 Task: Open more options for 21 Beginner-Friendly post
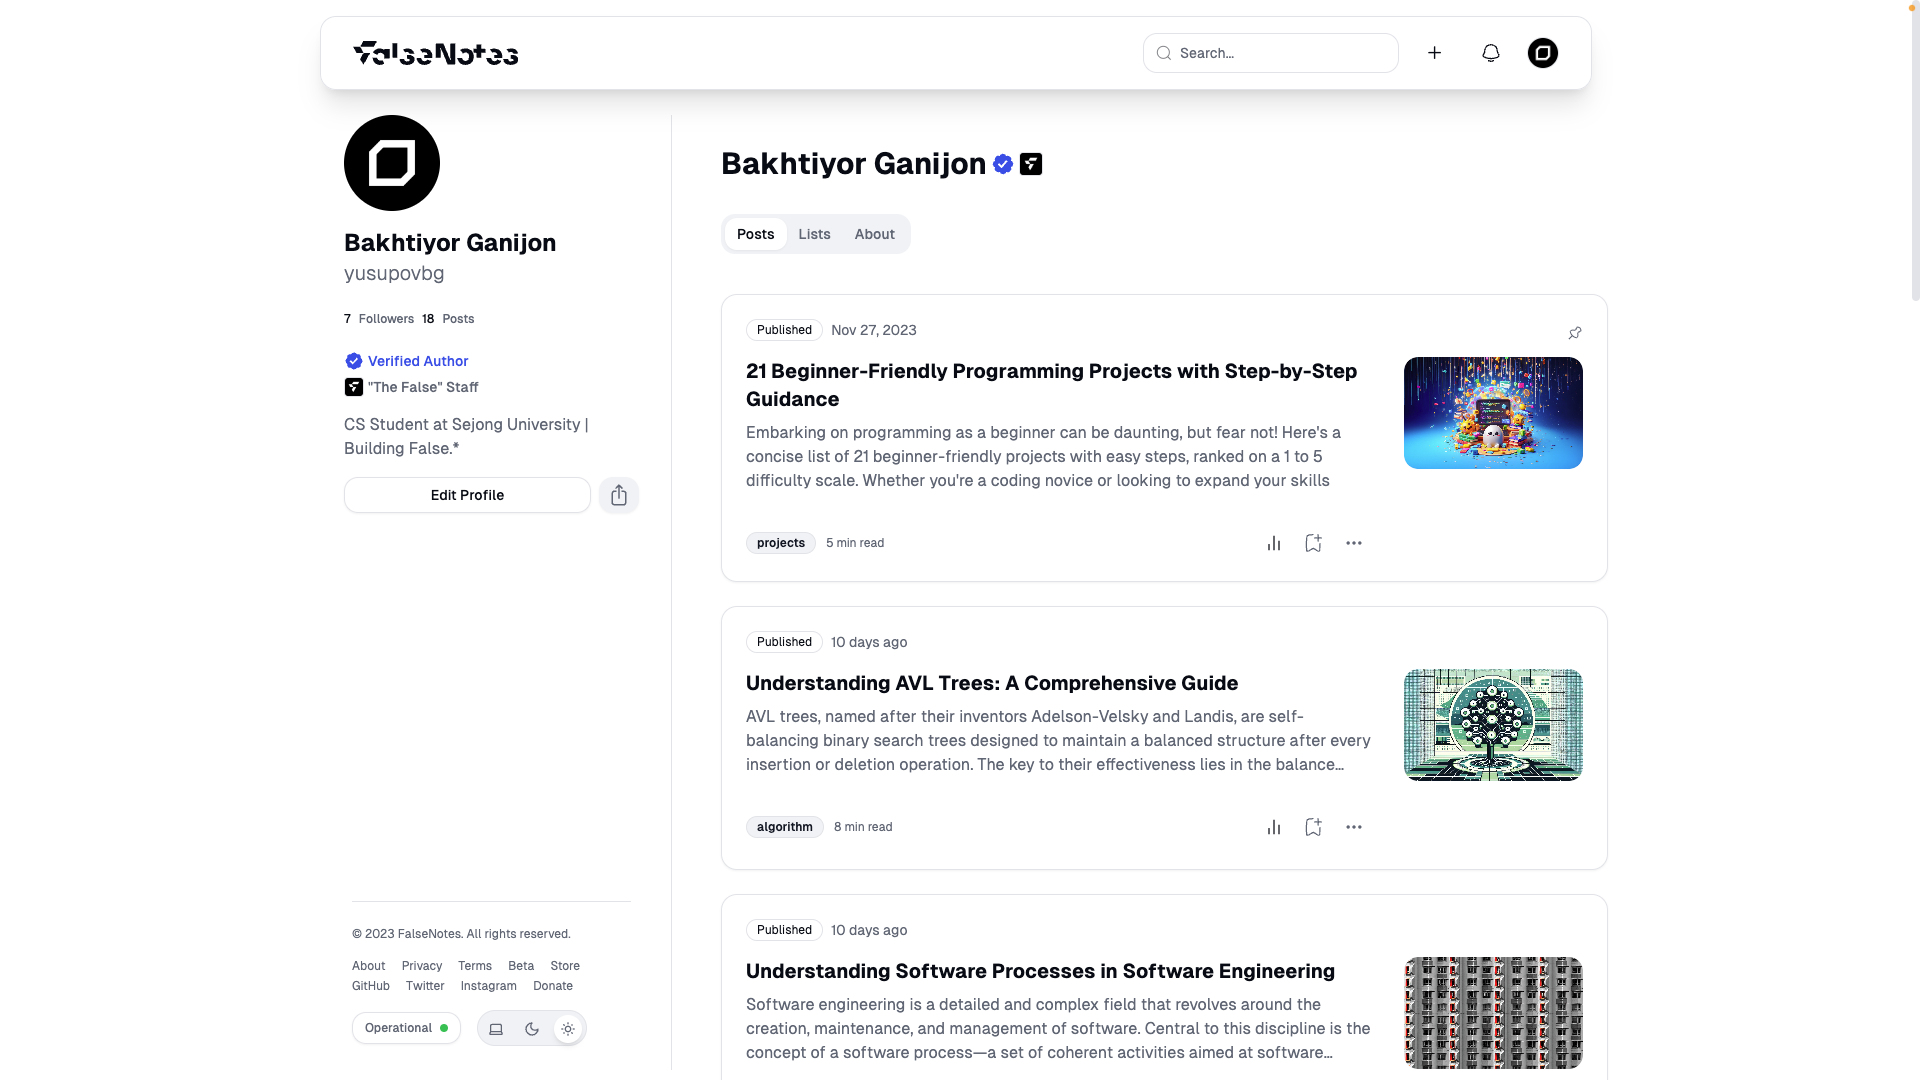tap(1353, 543)
